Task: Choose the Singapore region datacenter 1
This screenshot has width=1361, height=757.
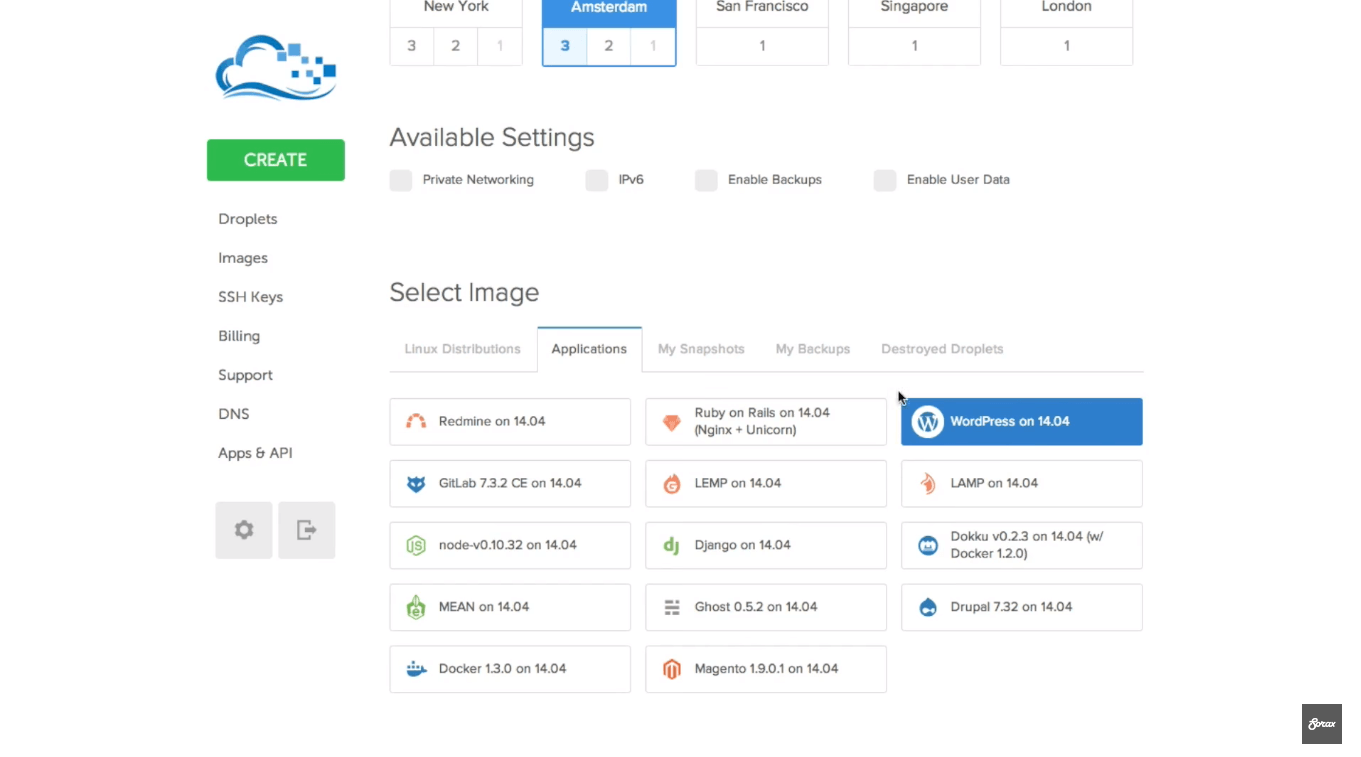Action: [x=914, y=46]
